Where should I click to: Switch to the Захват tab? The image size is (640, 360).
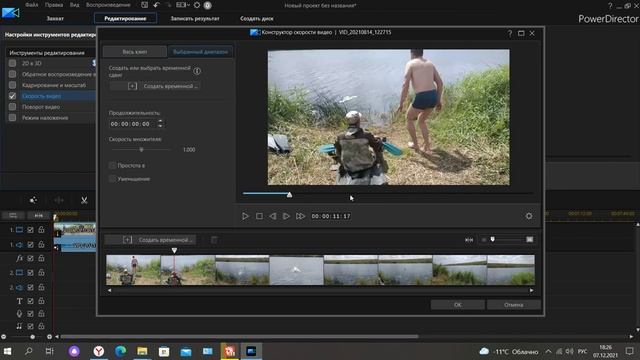coord(55,18)
